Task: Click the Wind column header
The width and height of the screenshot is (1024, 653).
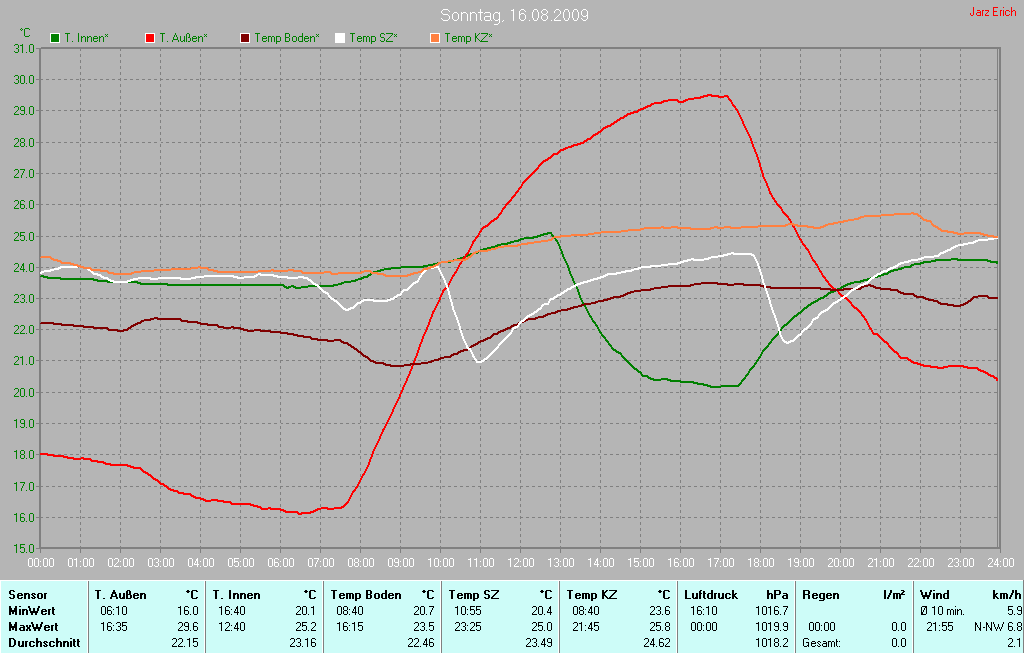Action: click(935, 595)
